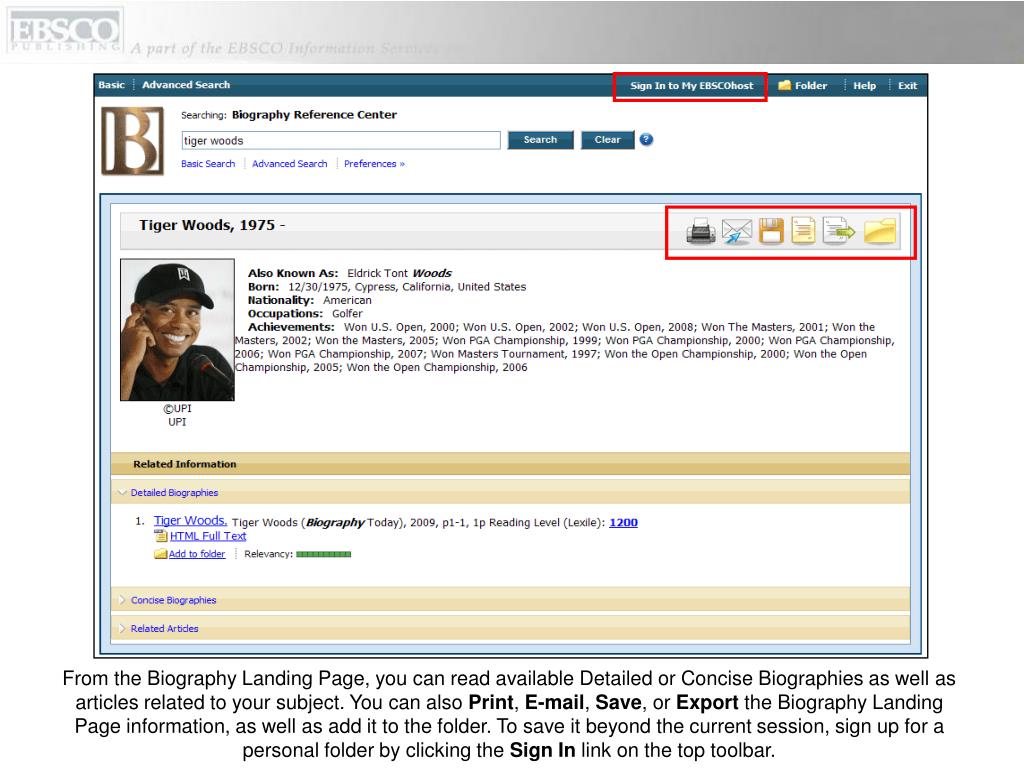
Task: Open the Tiger Woods biography result link
Action: pyautogui.click(x=191, y=520)
